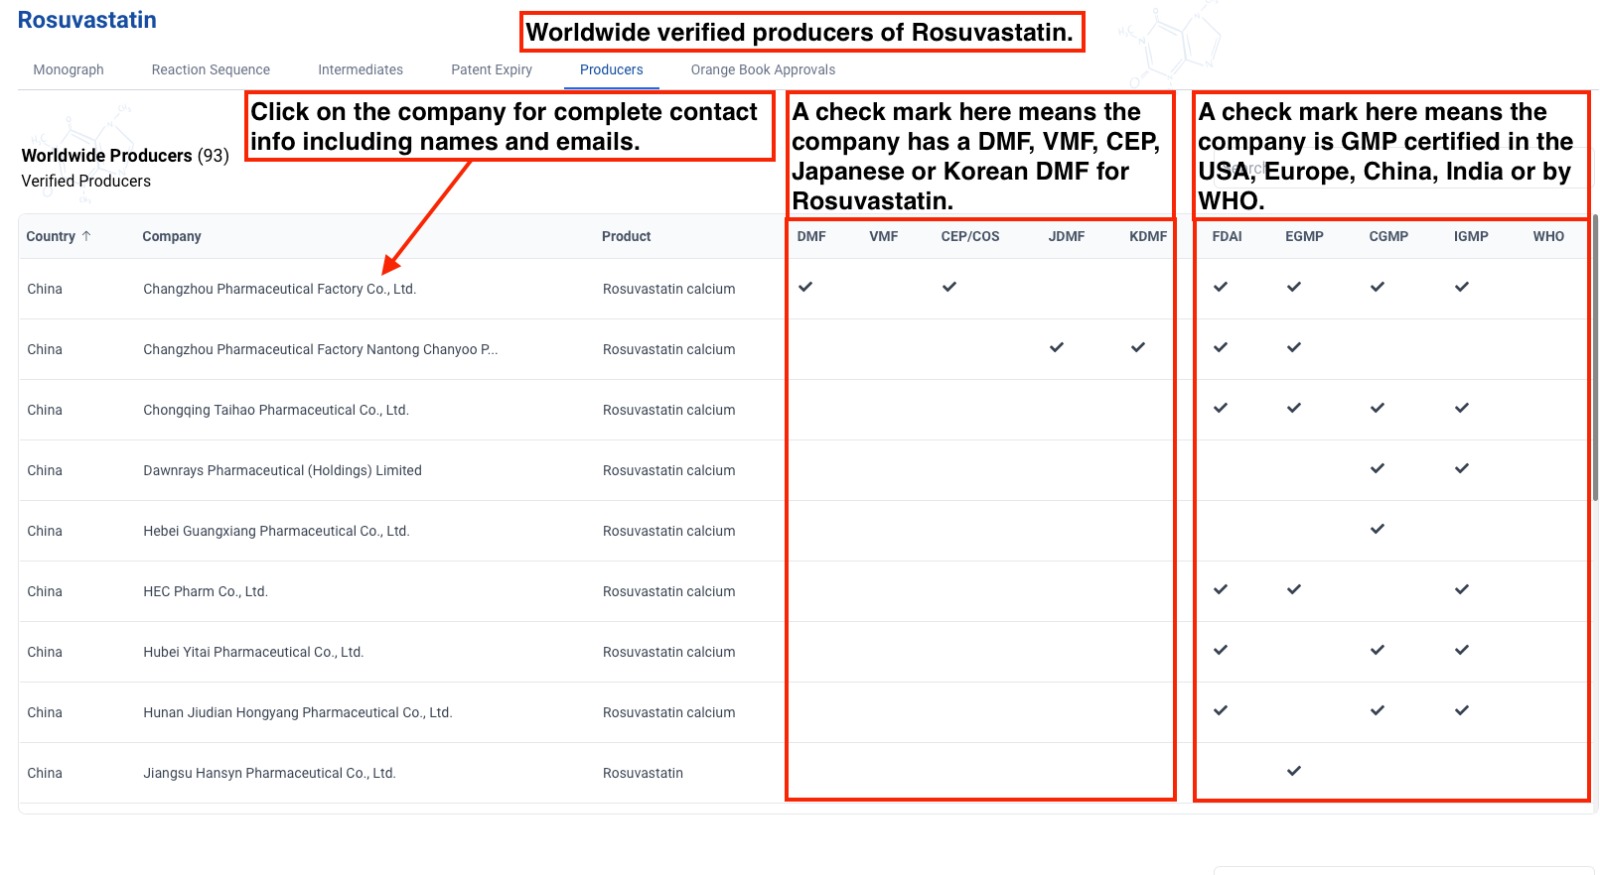The image size is (1600, 875).
Task: Open the Orange Book Approvals tab
Action: (763, 70)
